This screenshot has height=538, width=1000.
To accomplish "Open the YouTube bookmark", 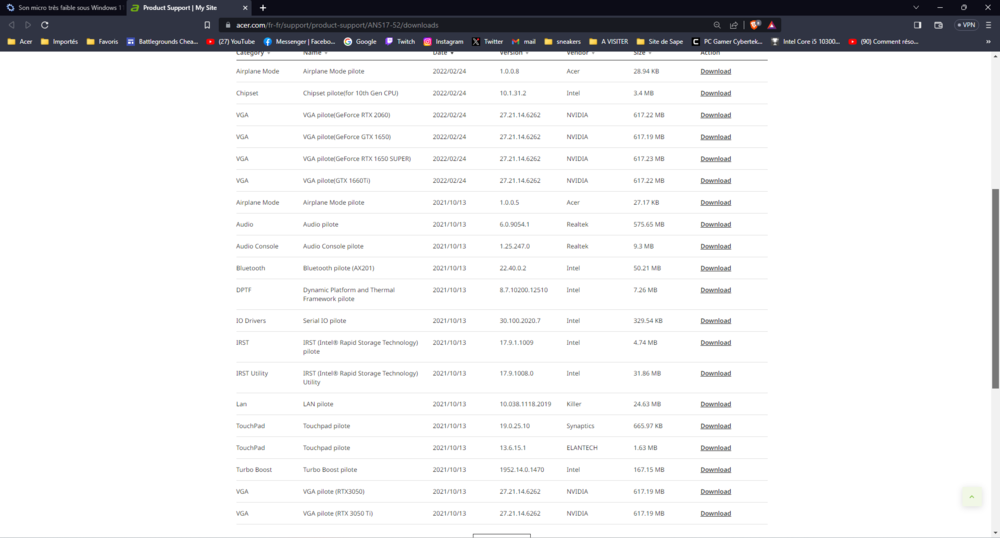I will pyautogui.click(x=230, y=41).
